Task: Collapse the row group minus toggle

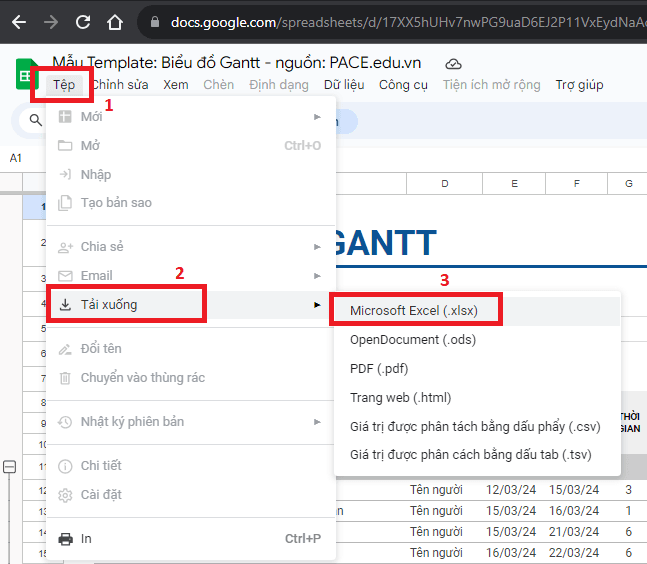Action: (x=10, y=467)
